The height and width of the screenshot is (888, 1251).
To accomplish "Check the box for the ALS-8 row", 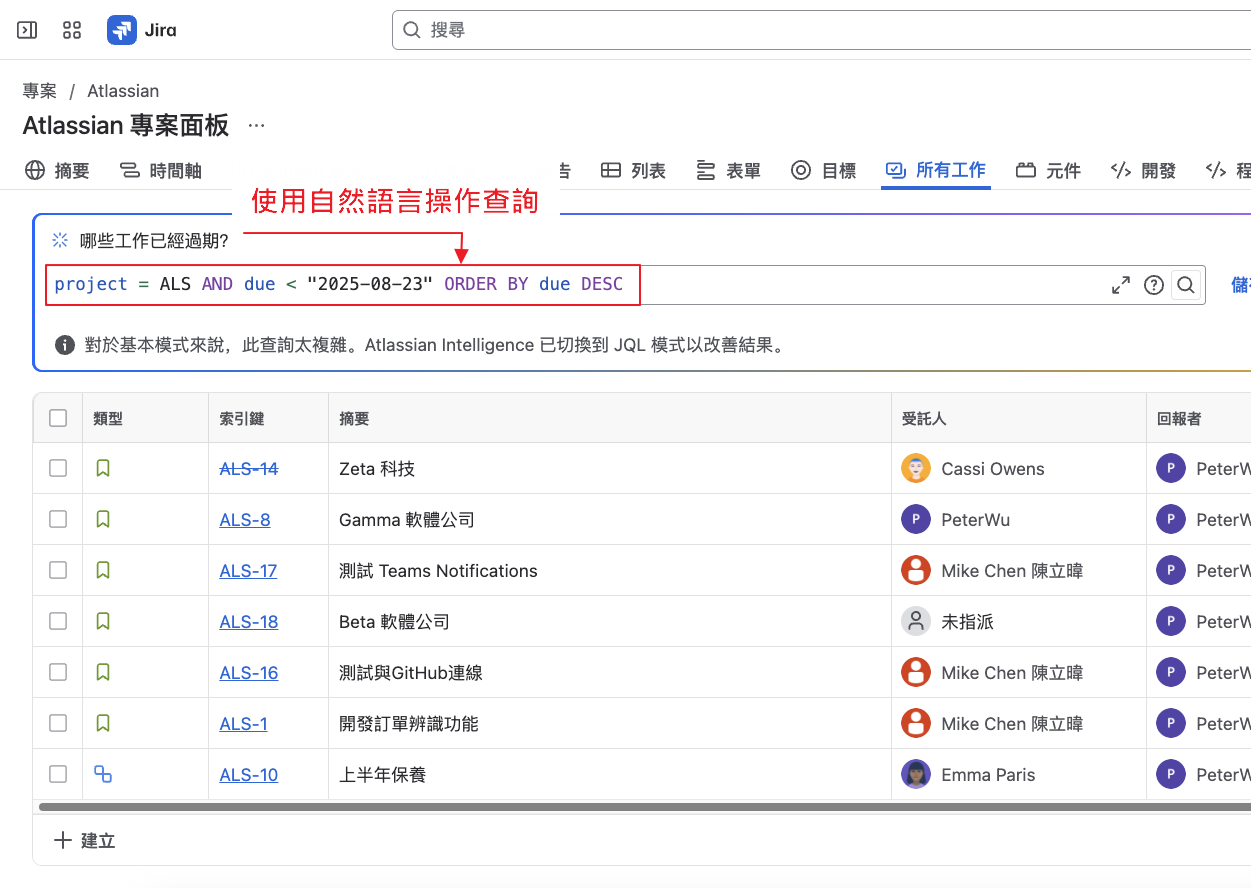I will (58, 519).
